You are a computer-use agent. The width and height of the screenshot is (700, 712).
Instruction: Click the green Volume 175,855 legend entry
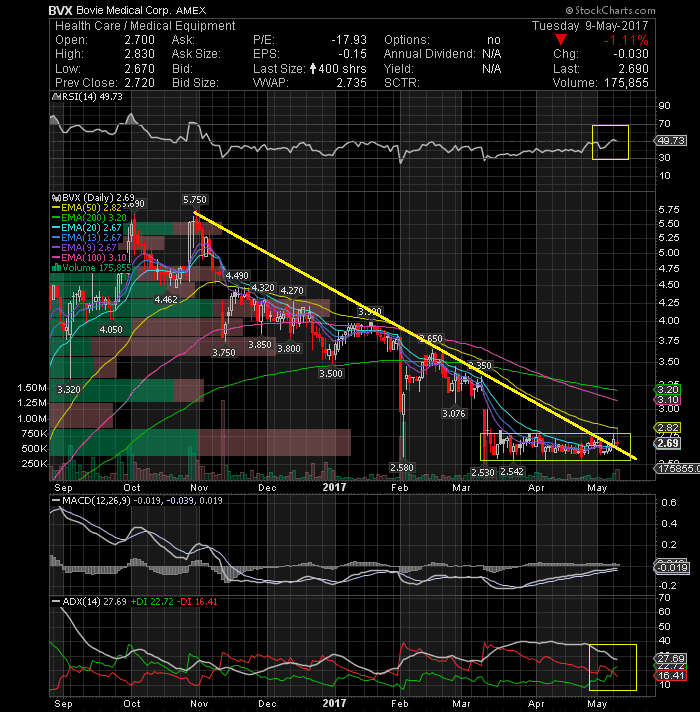click(97, 267)
